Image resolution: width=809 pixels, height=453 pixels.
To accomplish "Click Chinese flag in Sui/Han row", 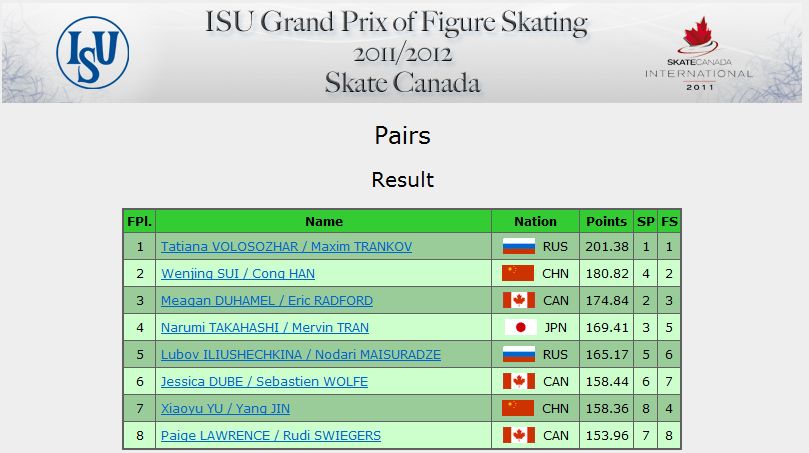I will [518, 273].
